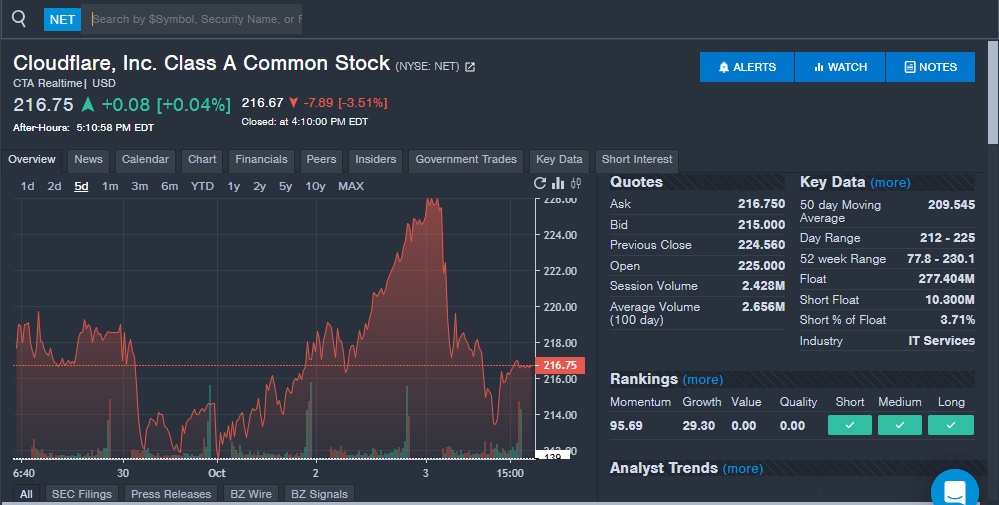Viewport: 999px width, 505px height.
Task: Click the symbol search input field
Action: [x=195, y=19]
